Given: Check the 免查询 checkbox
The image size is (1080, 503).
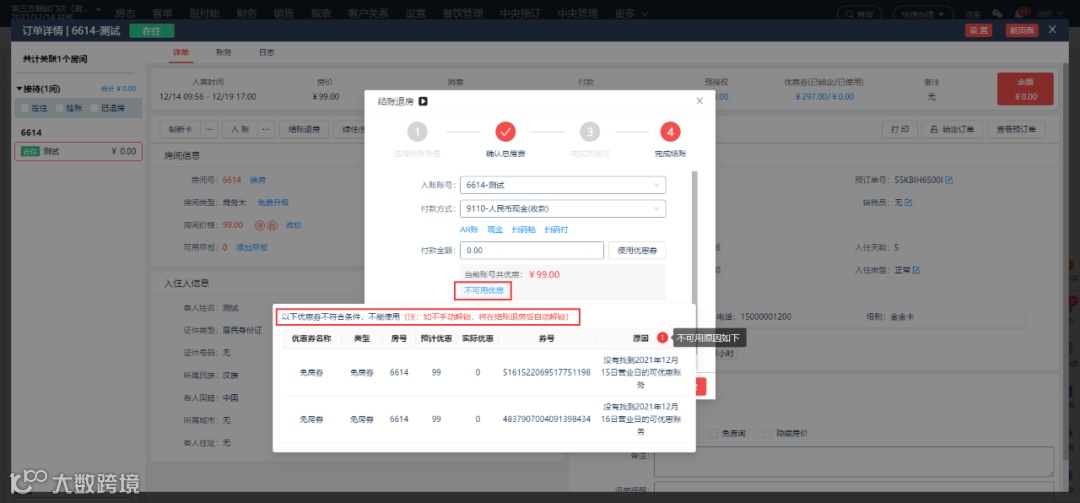Looking at the screenshot, I should [713, 433].
